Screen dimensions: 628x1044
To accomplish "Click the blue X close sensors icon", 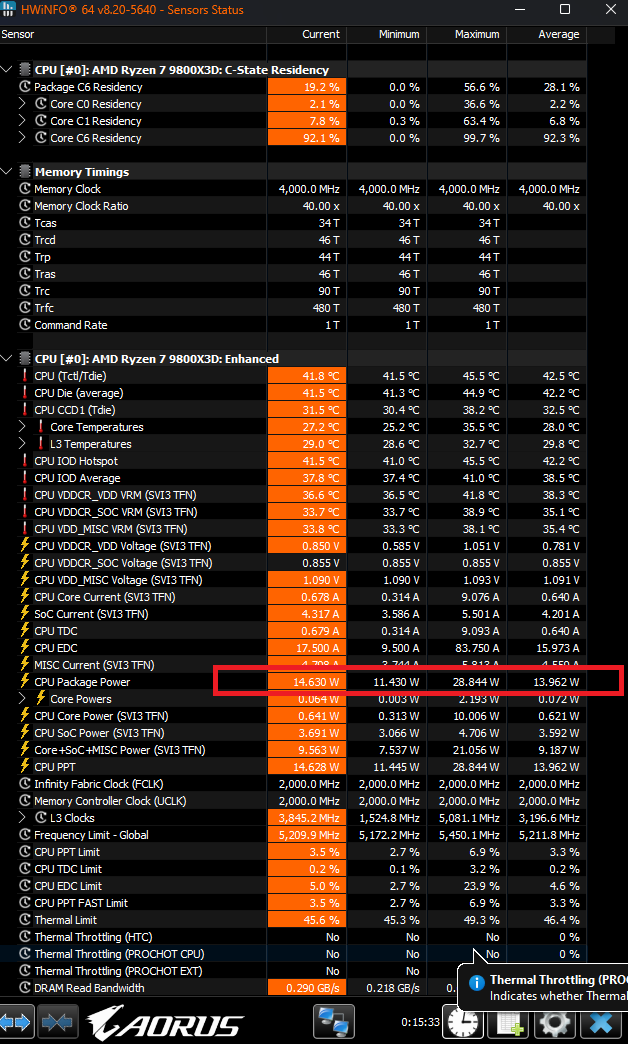I will pos(602,1023).
